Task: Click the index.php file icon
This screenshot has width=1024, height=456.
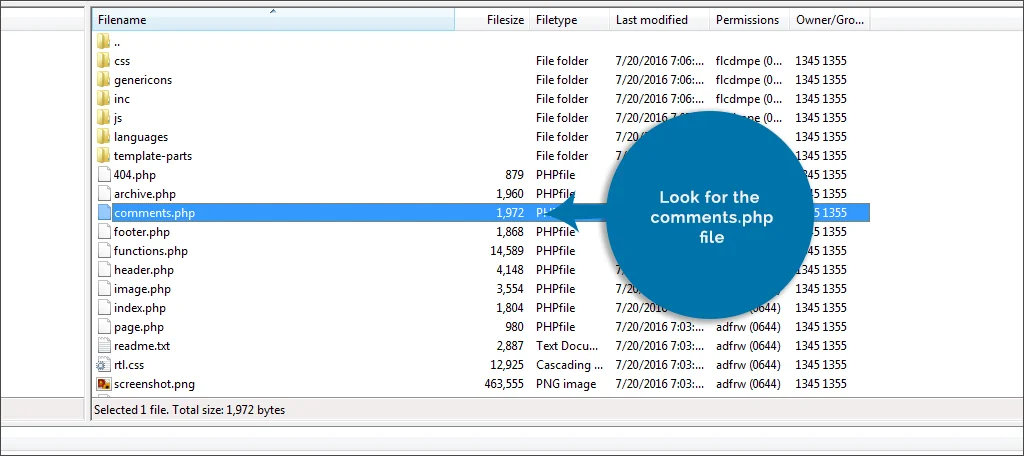Action: coord(104,307)
